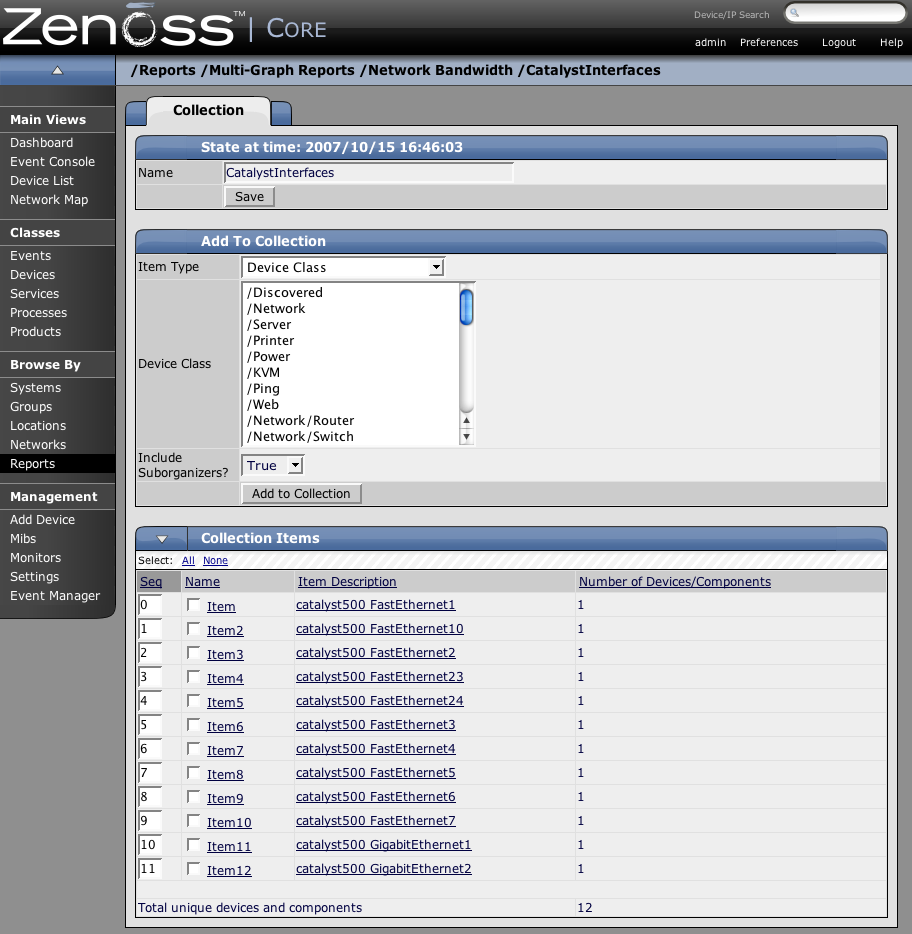The width and height of the screenshot is (912, 934).
Task: Open the Event Console menu item
Action: [52, 162]
